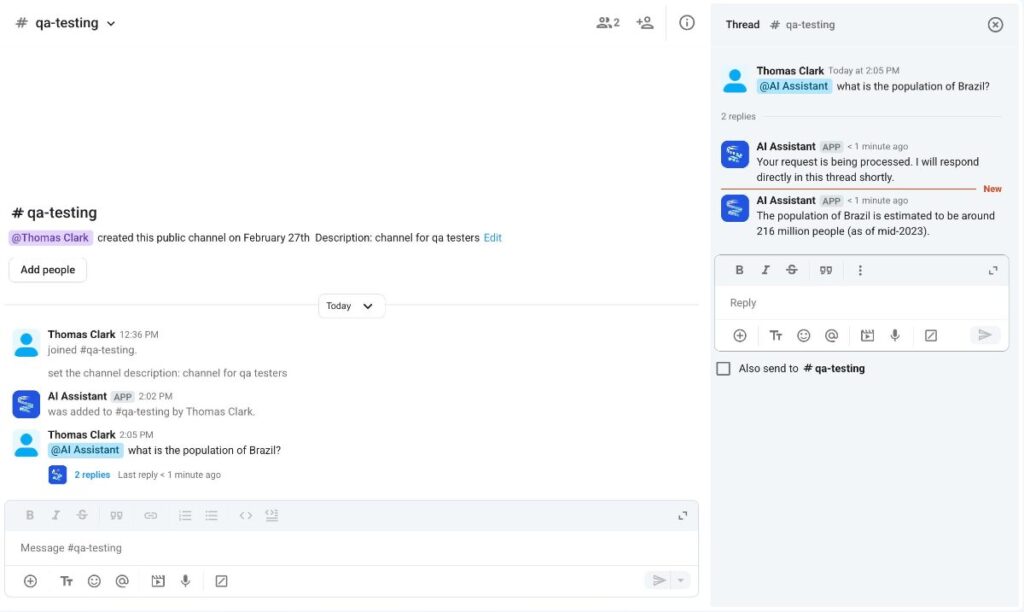
Task: Toggle bold formatting in thread reply toolbar
Action: pos(739,270)
